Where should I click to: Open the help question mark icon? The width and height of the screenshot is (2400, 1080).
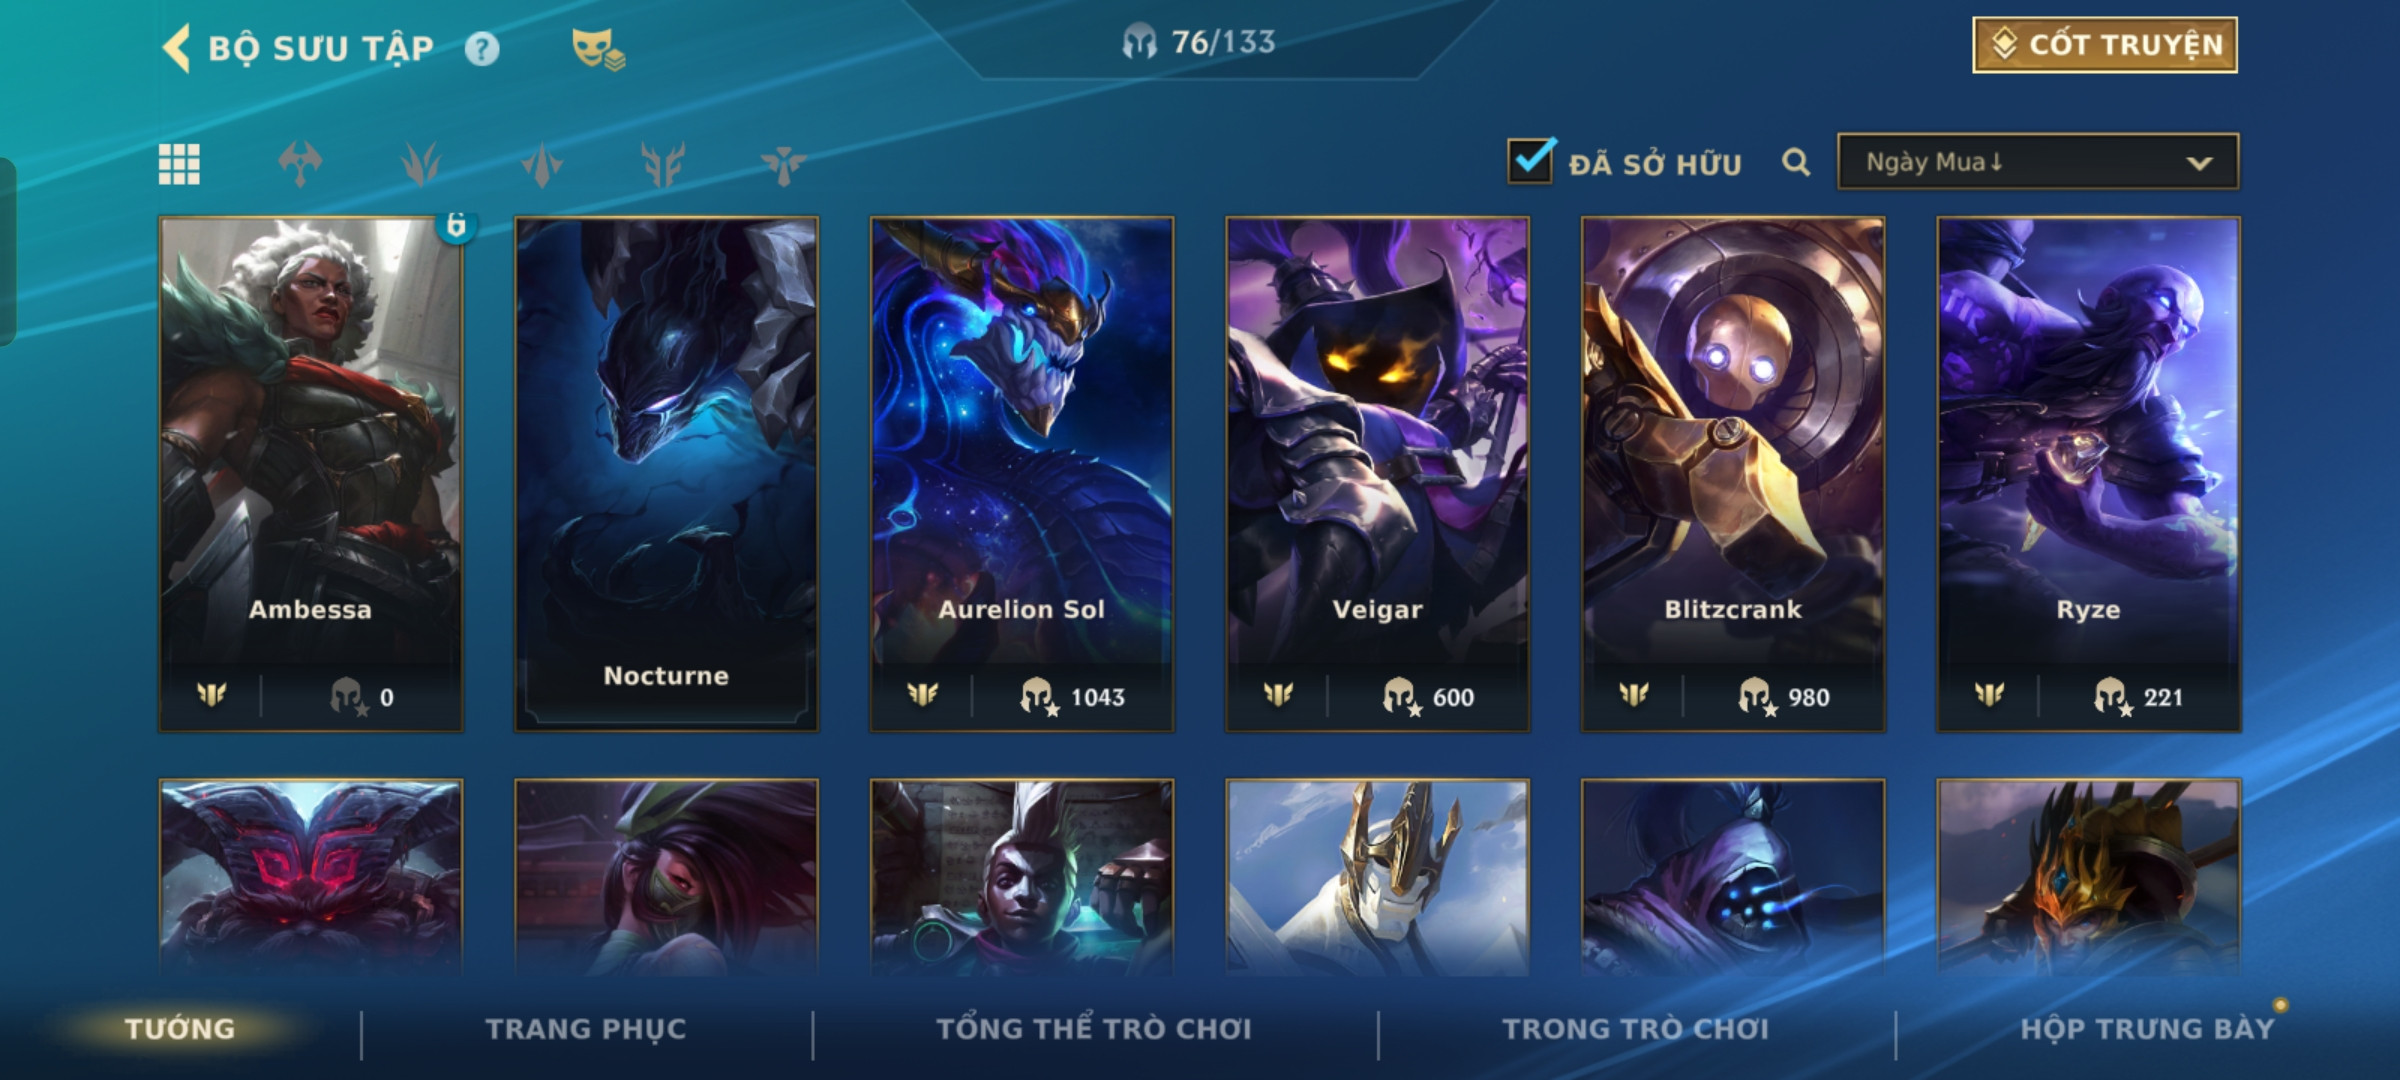(482, 49)
